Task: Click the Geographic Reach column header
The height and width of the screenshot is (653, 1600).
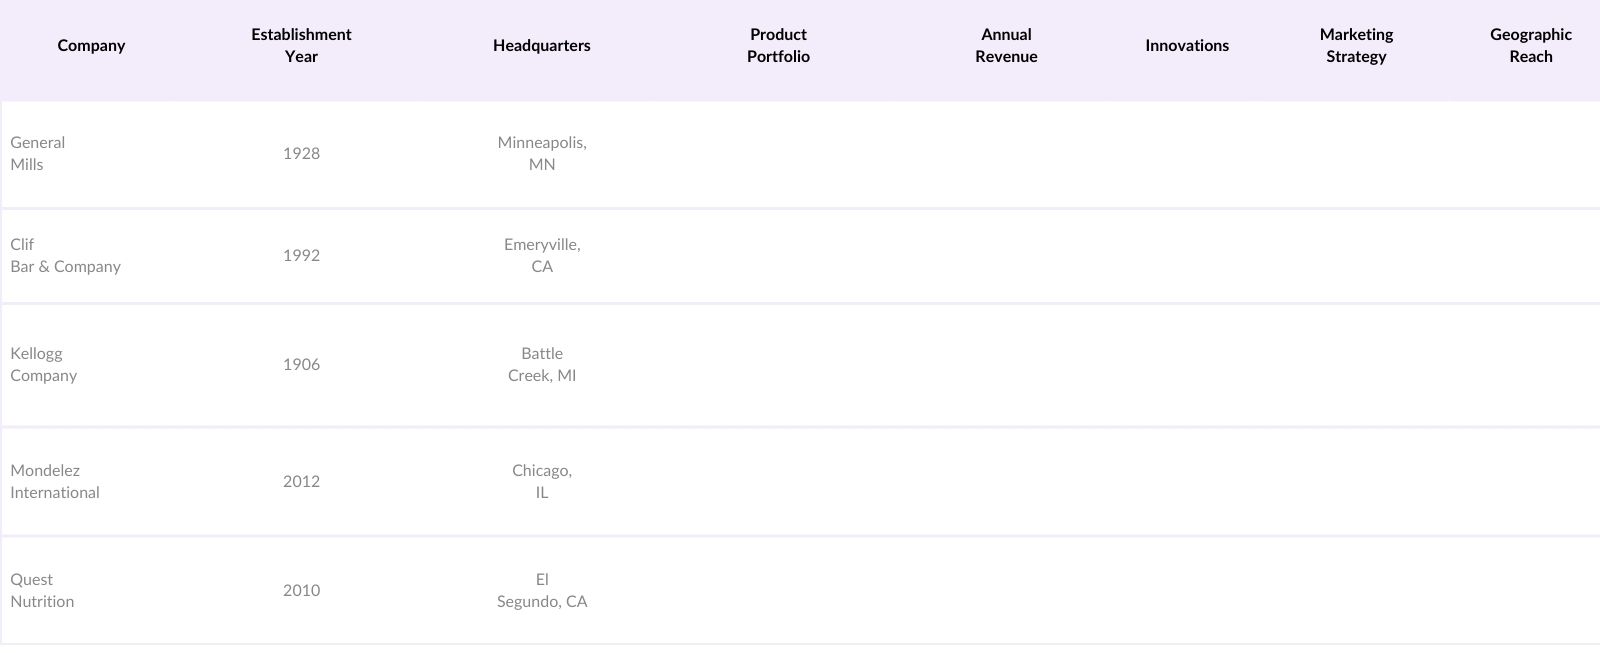Action: 1530,46
